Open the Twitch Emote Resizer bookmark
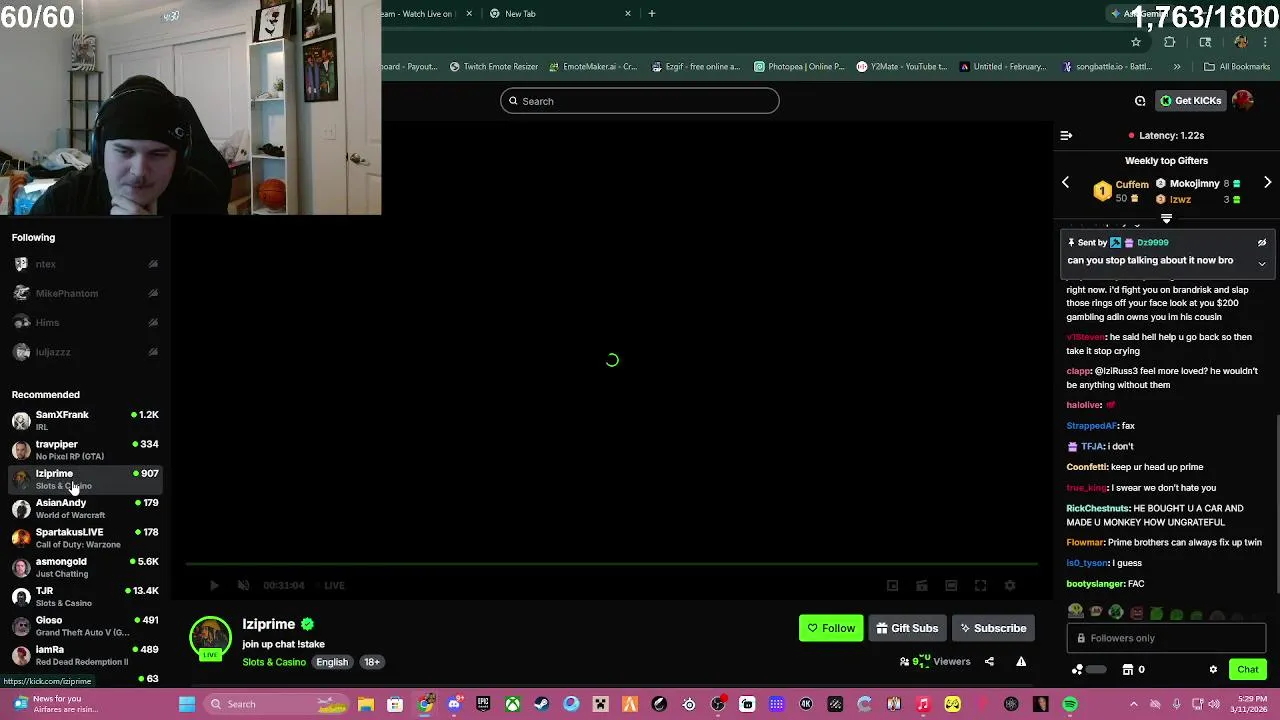 click(x=494, y=67)
